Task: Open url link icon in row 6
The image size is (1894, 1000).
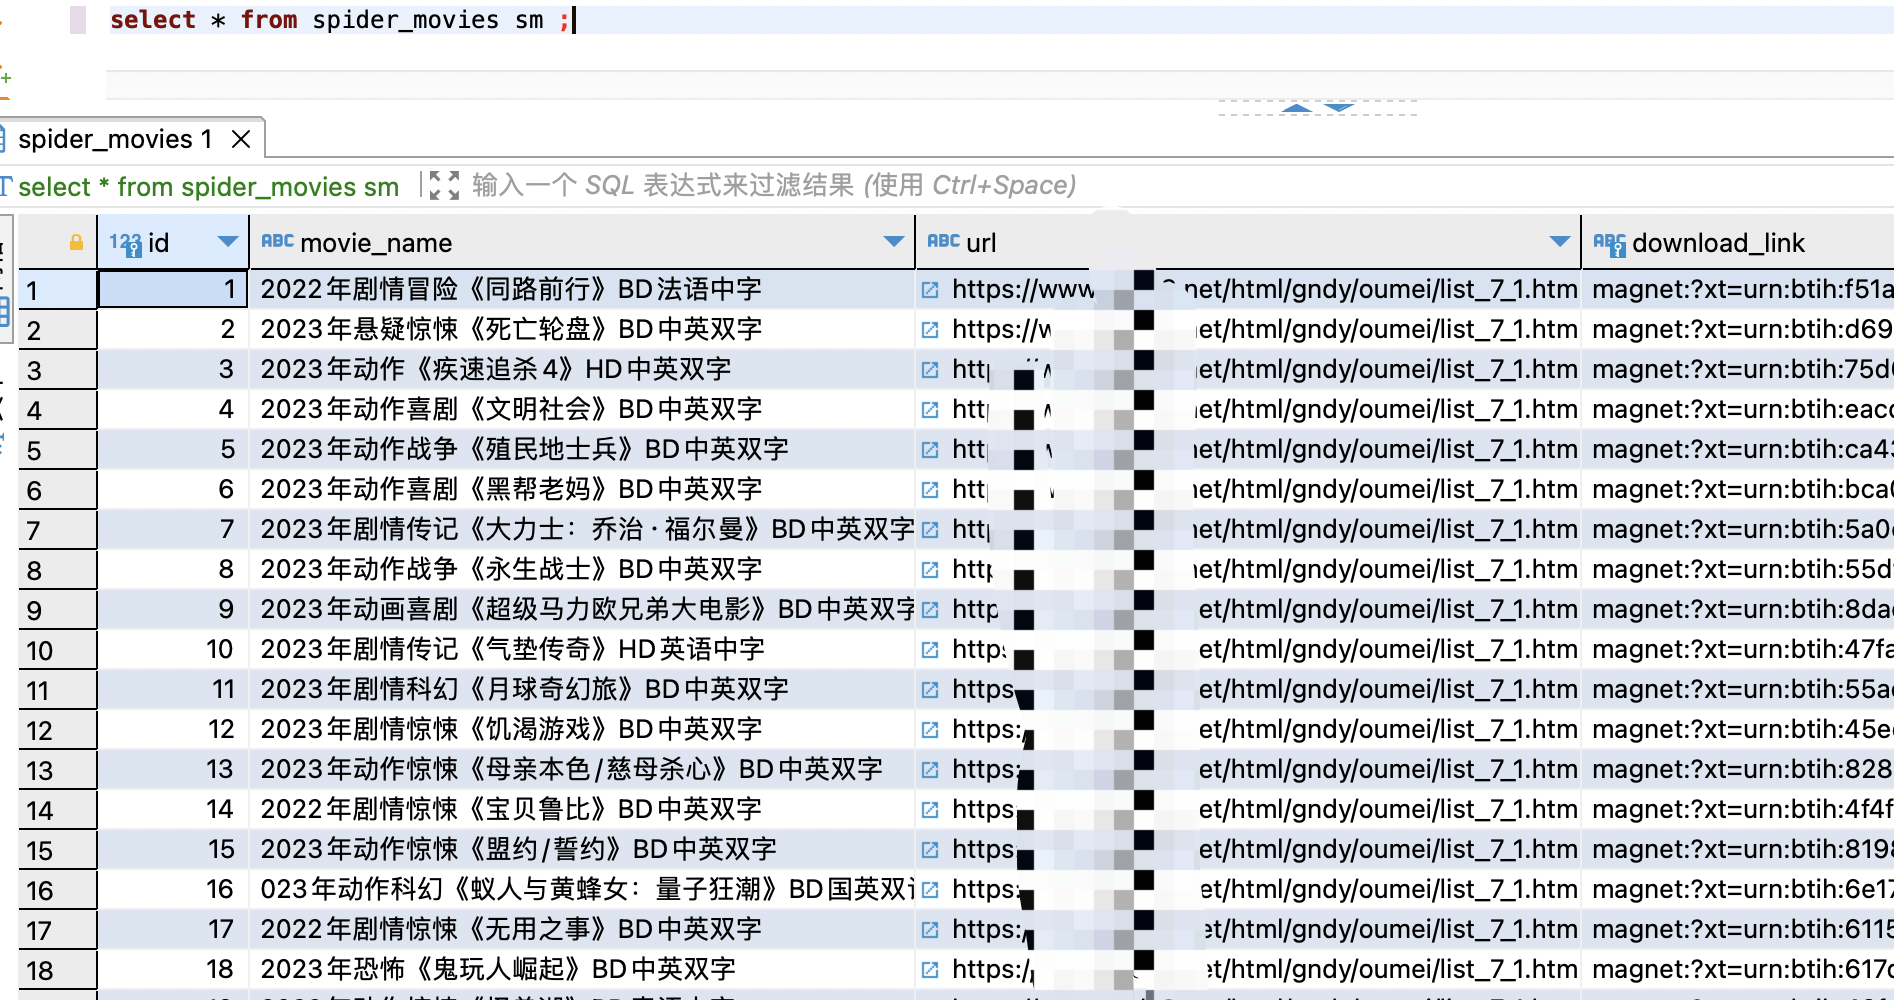Action: tap(930, 490)
